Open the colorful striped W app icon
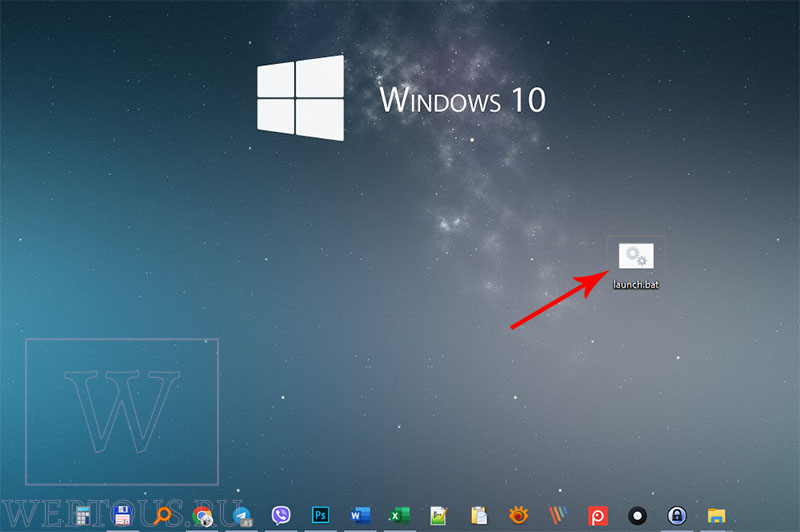This screenshot has width=800, height=532. pyautogui.click(x=558, y=516)
